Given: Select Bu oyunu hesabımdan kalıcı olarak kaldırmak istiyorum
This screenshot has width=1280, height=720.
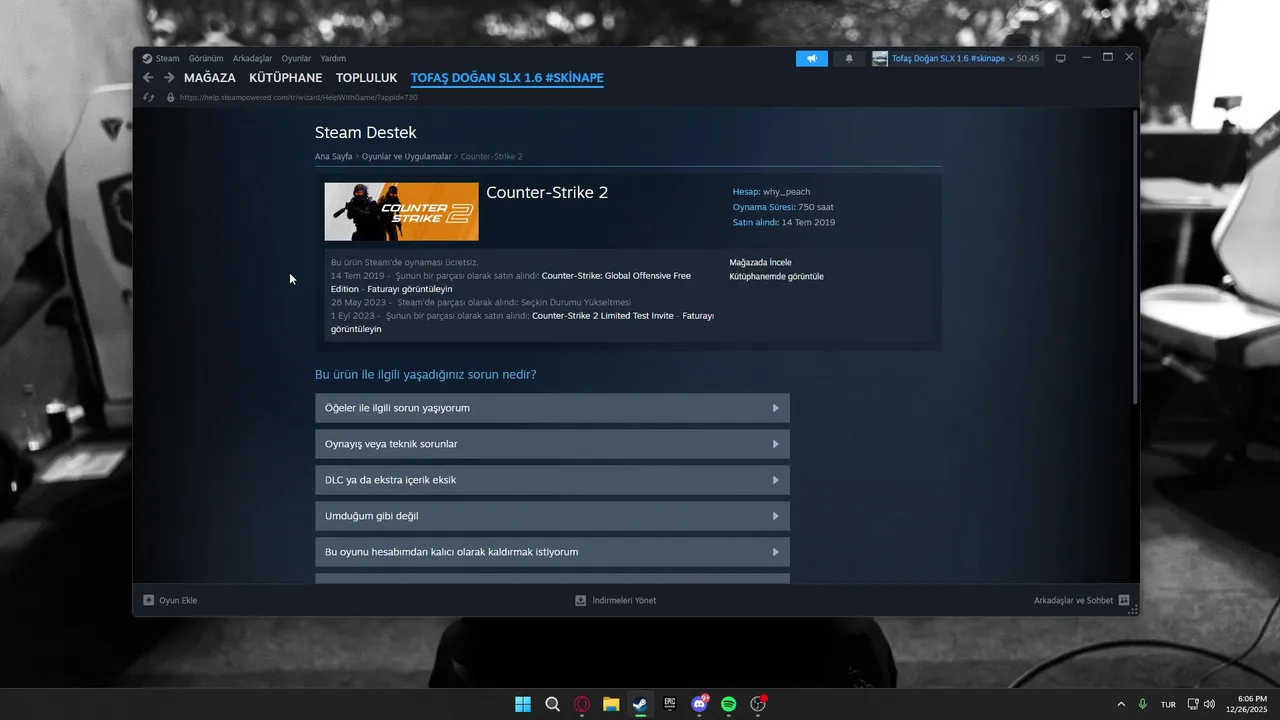Looking at the screenshot, I should coord(552,552).
